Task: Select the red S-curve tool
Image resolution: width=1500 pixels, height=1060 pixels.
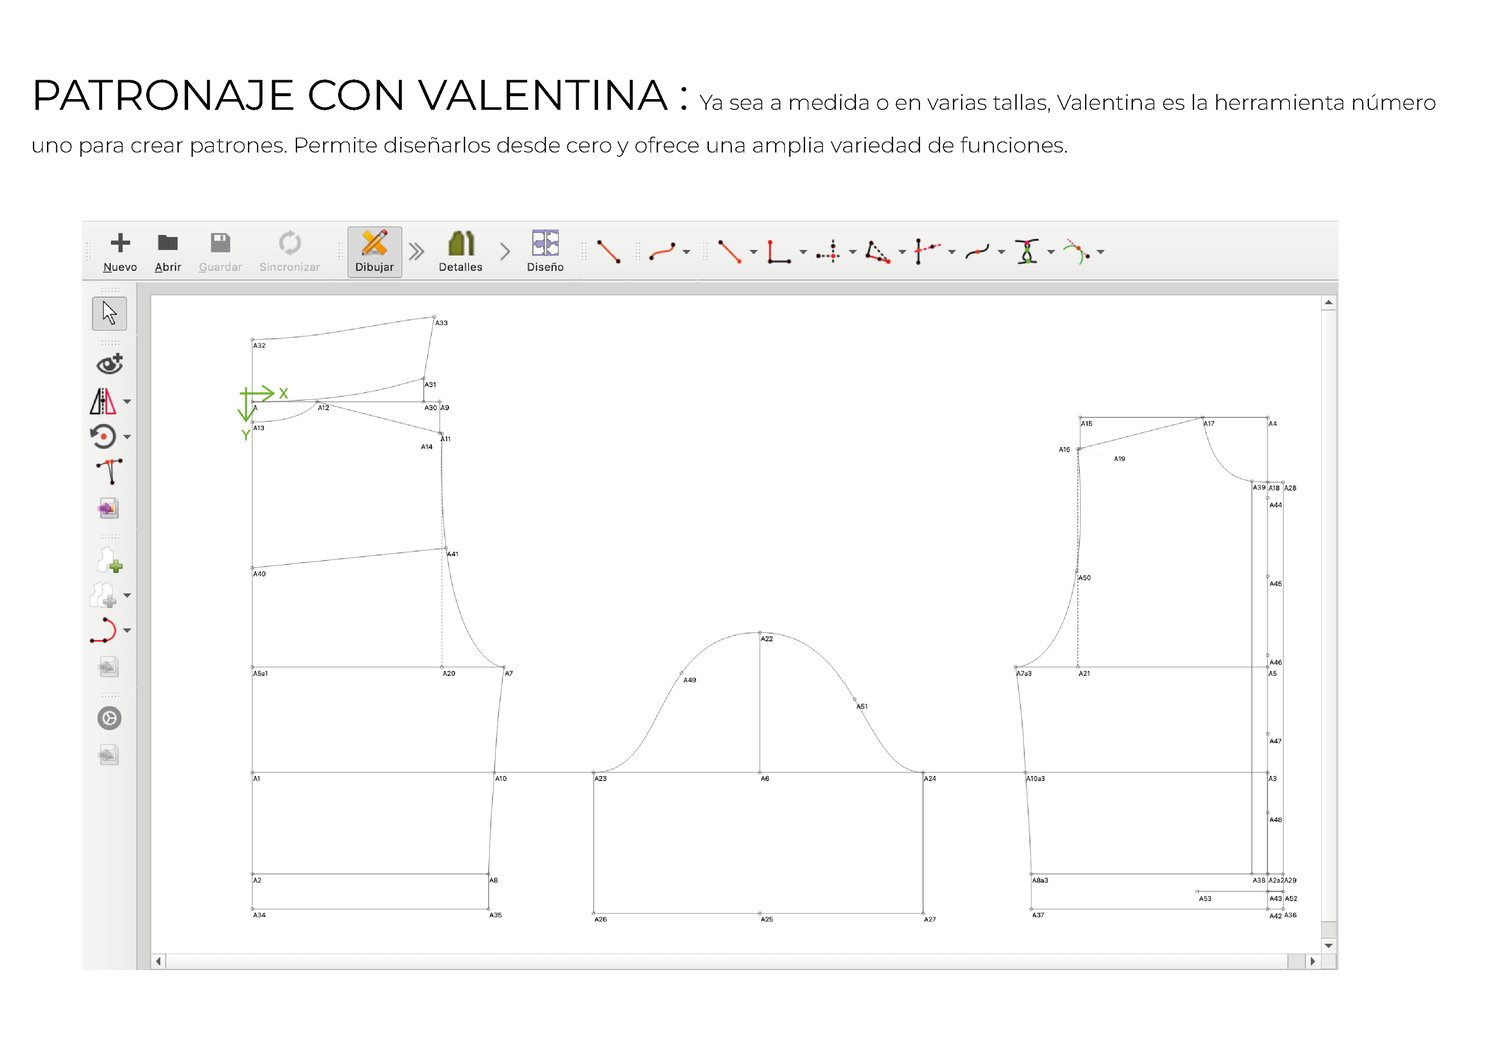Action: [x=661, y=251]
